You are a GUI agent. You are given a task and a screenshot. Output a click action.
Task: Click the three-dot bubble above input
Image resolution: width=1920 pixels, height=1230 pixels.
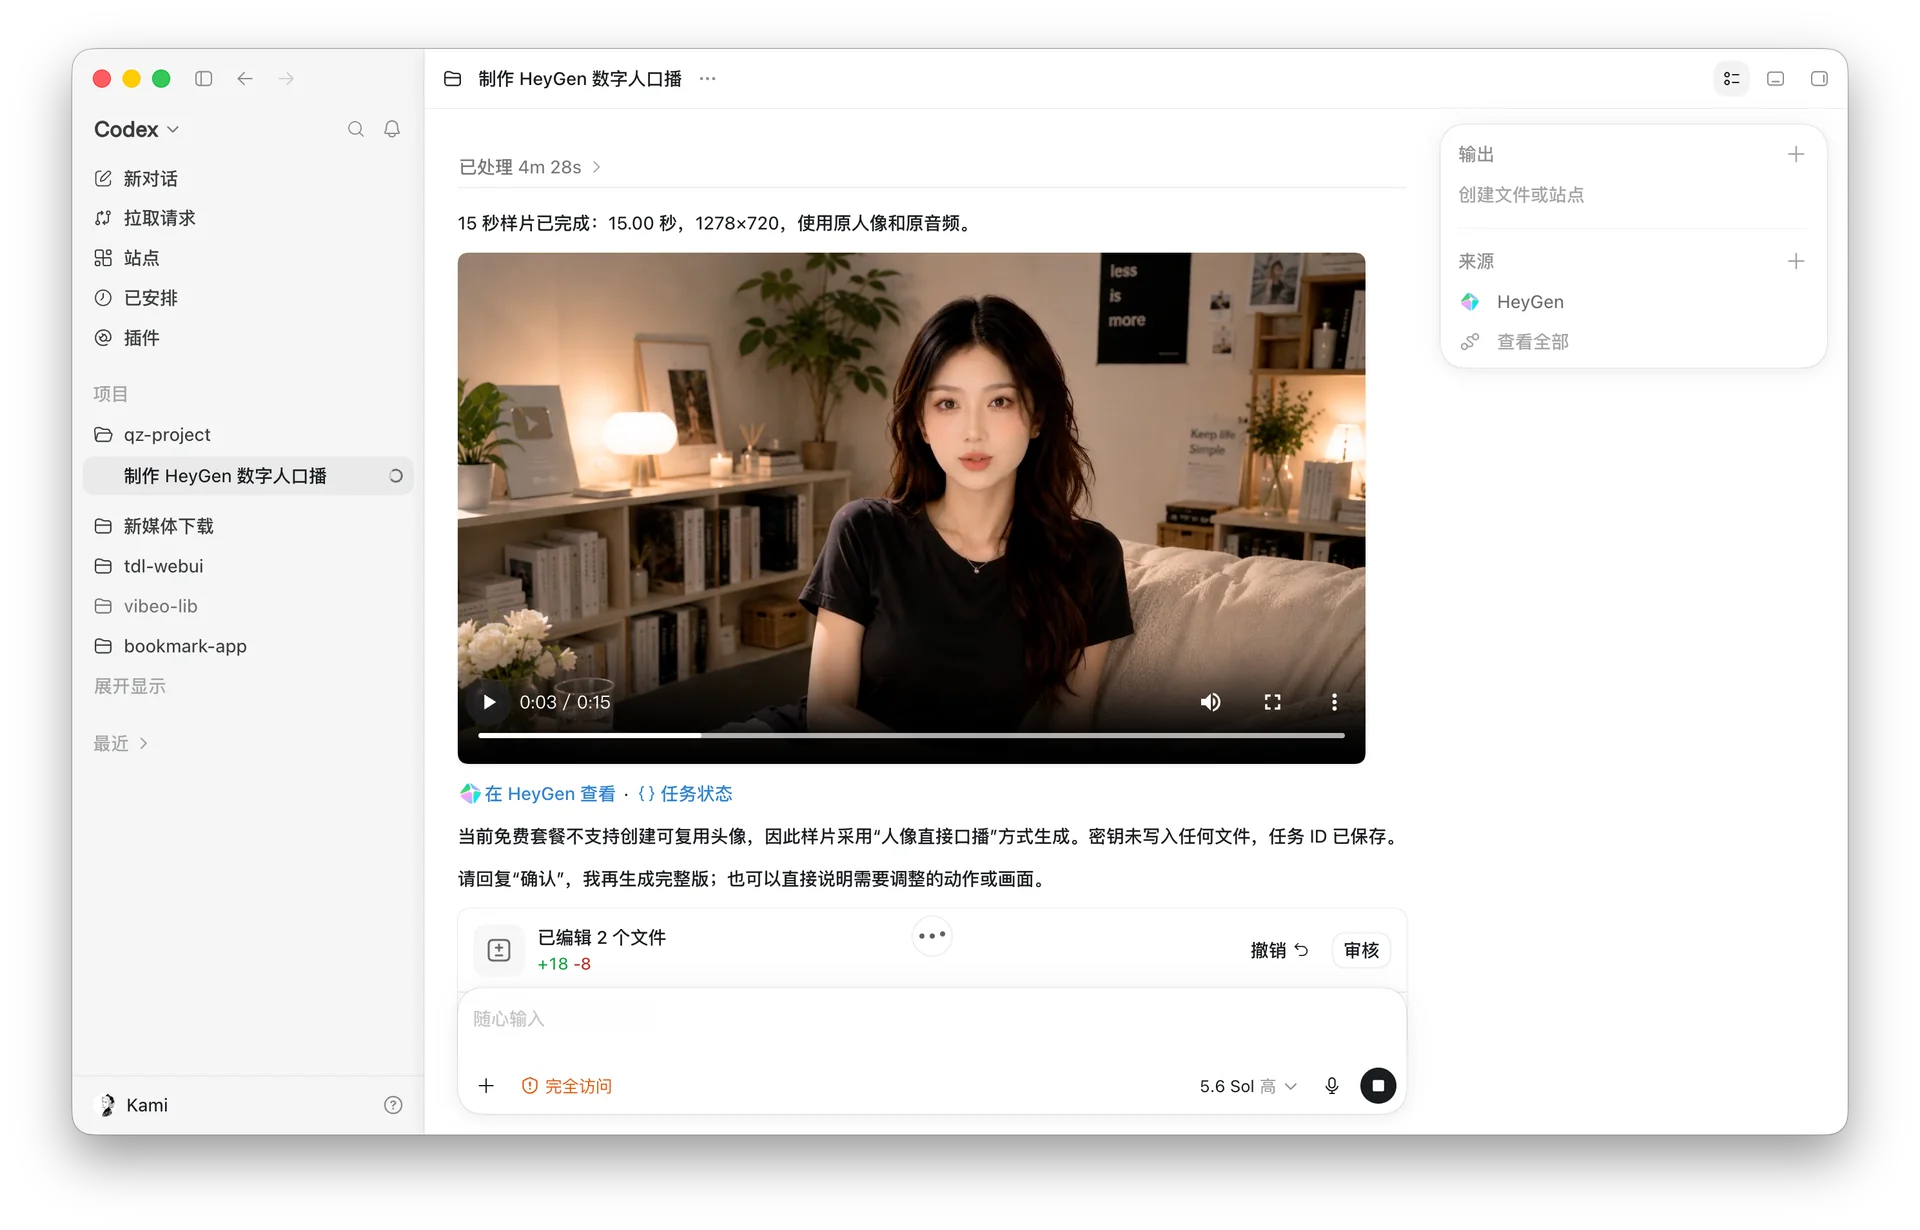click(x=932, y=936)
